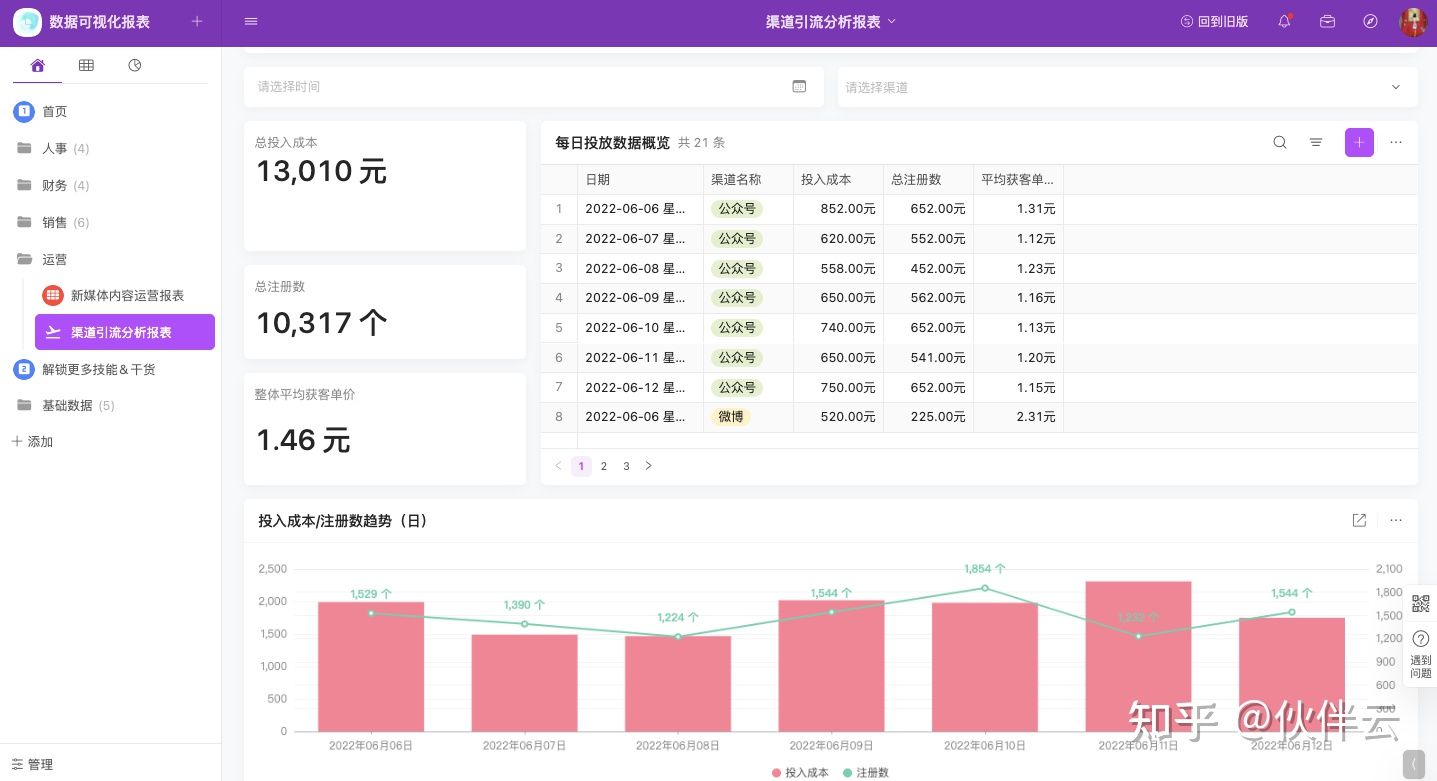
Task: Open the search icon in 每日投放数据概览
Action: pos(1280,143)
